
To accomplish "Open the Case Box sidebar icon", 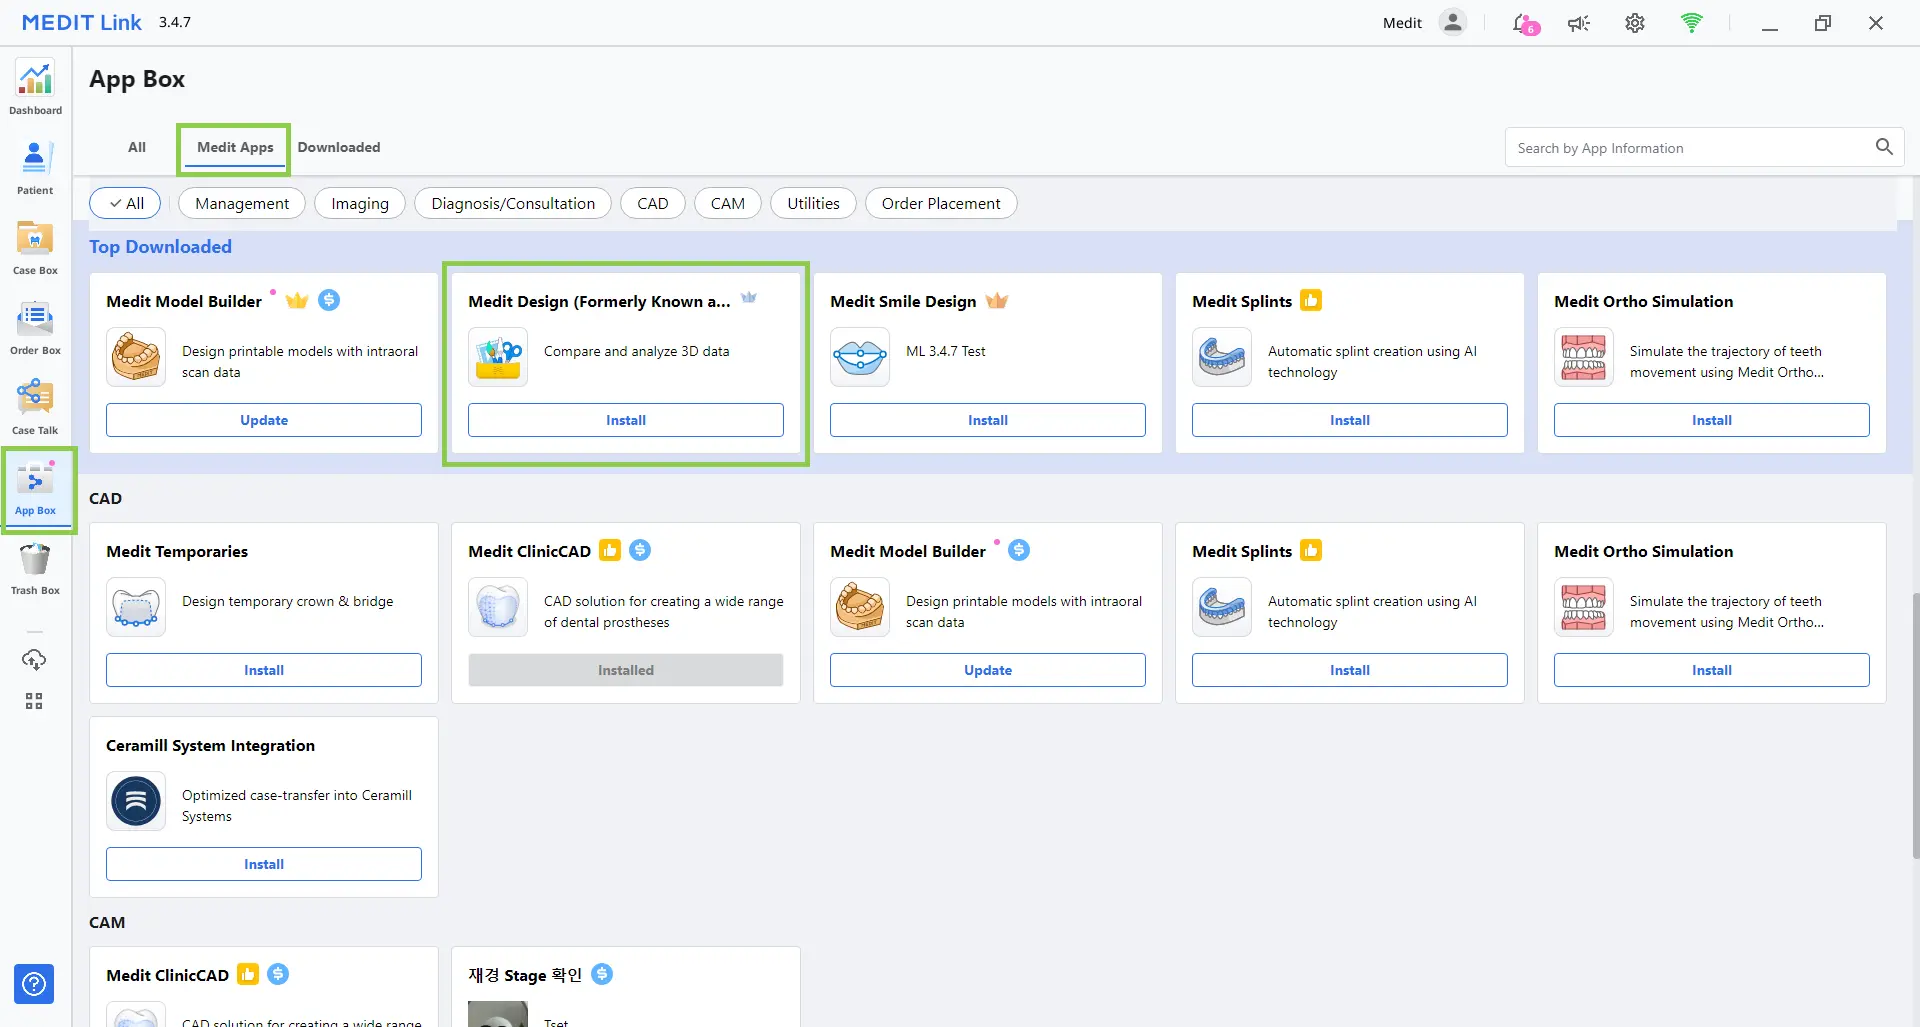I will coord(35,248).
